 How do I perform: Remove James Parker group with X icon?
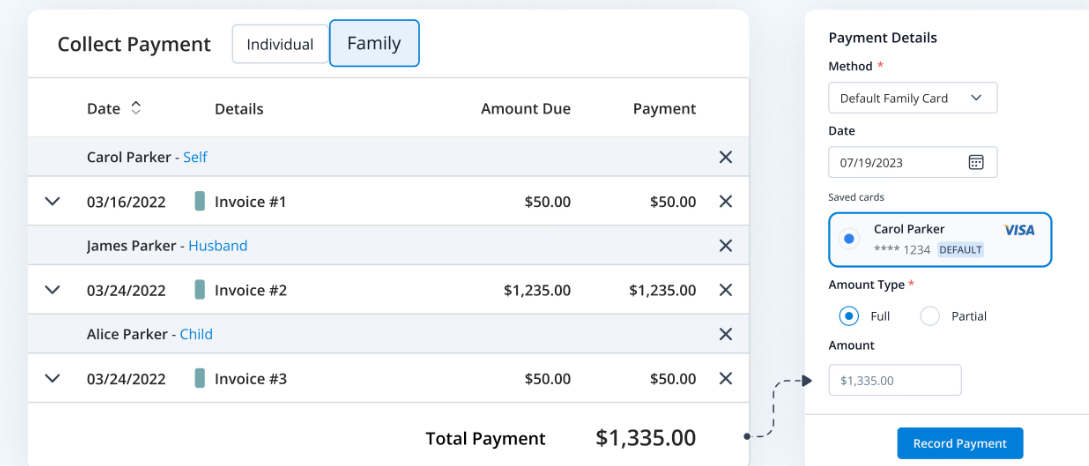[726, 246]
